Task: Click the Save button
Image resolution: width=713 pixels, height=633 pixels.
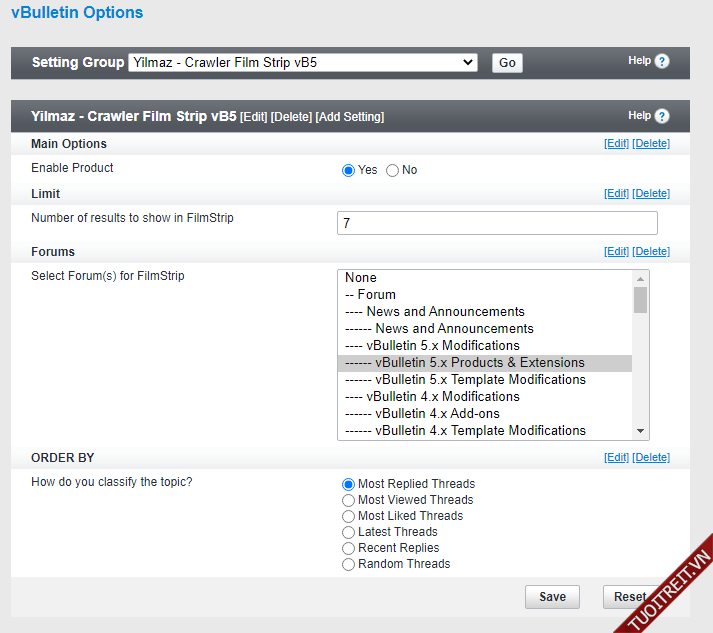Action: [552, 597]
